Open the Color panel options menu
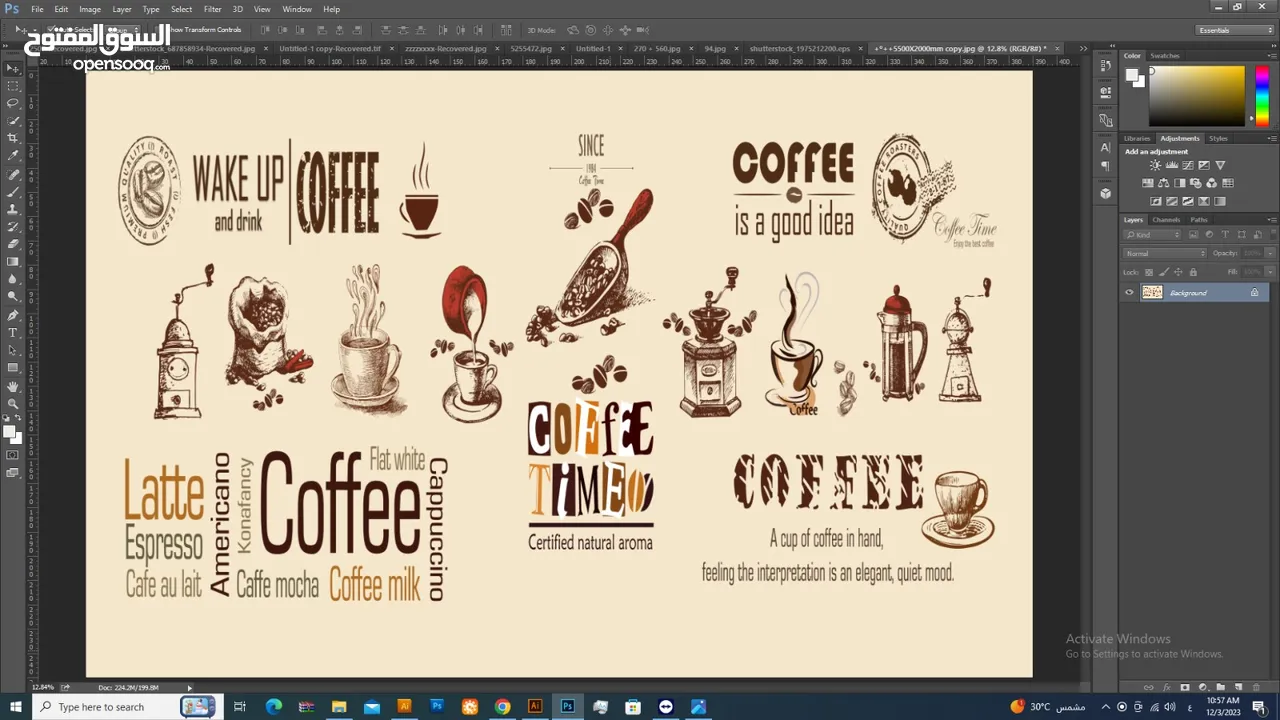1280x720 pixels. pyautogui.click(x=1271, y=56)
